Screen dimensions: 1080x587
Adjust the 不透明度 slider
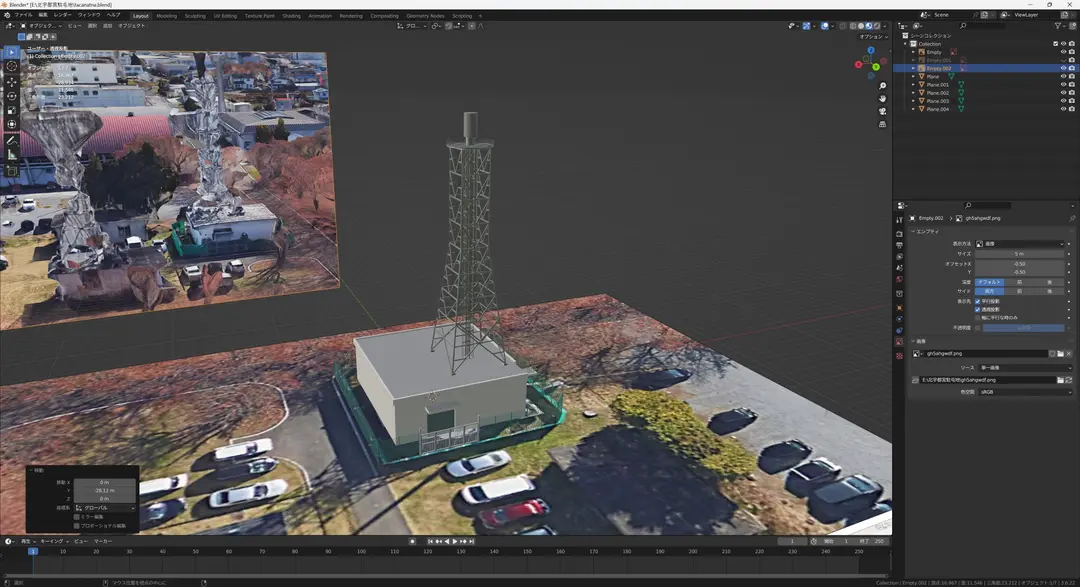pyautogui.click(x=1024, y=328)
